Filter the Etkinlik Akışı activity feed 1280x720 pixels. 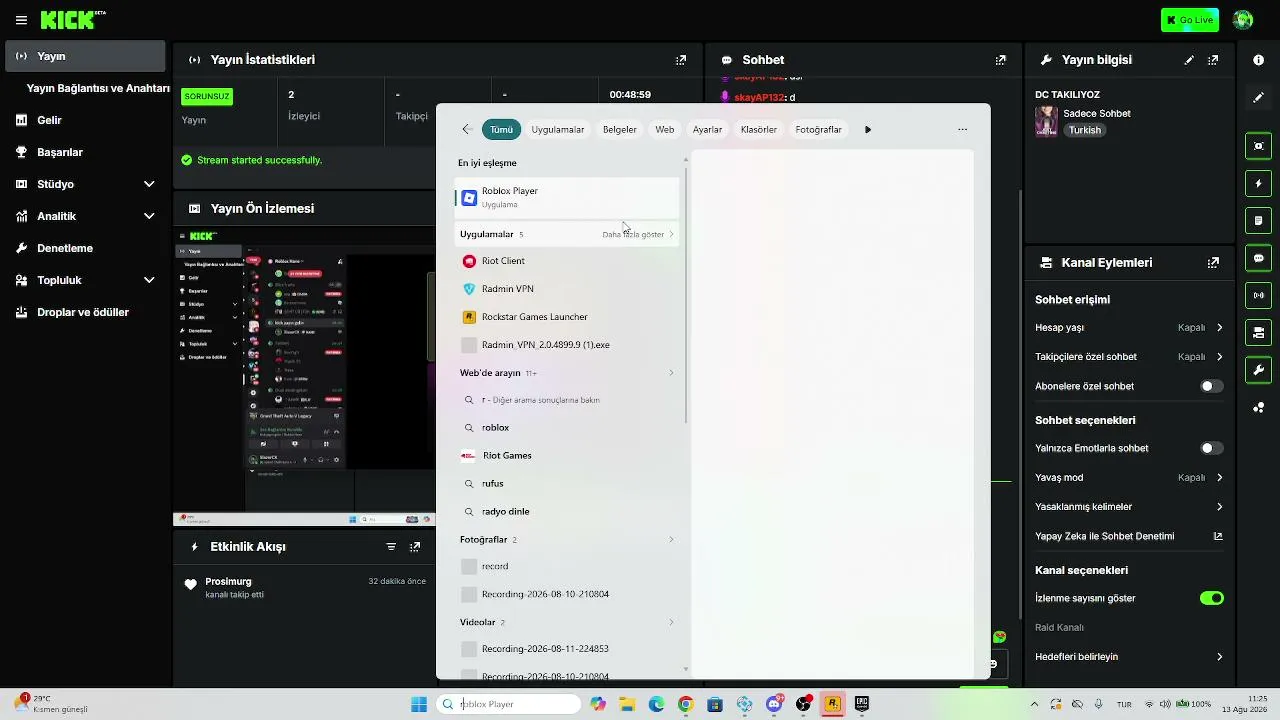(391, 547)
